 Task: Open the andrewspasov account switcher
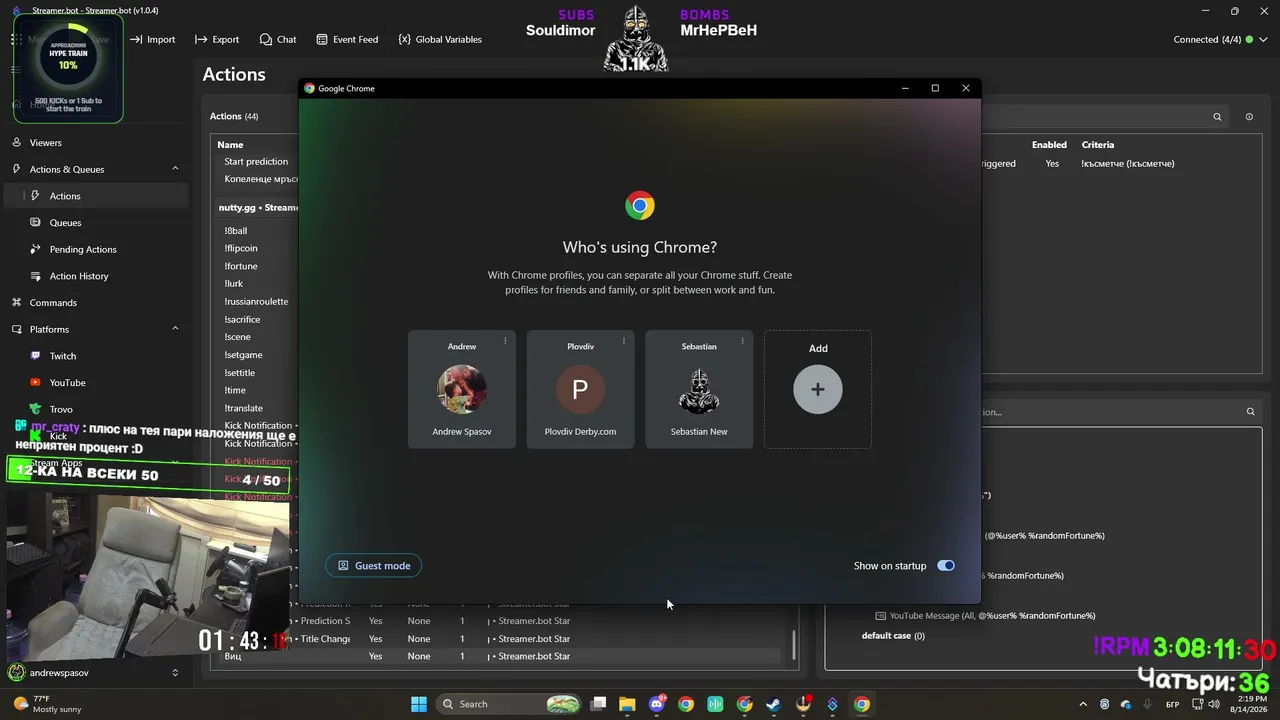[x=96, y=673]
